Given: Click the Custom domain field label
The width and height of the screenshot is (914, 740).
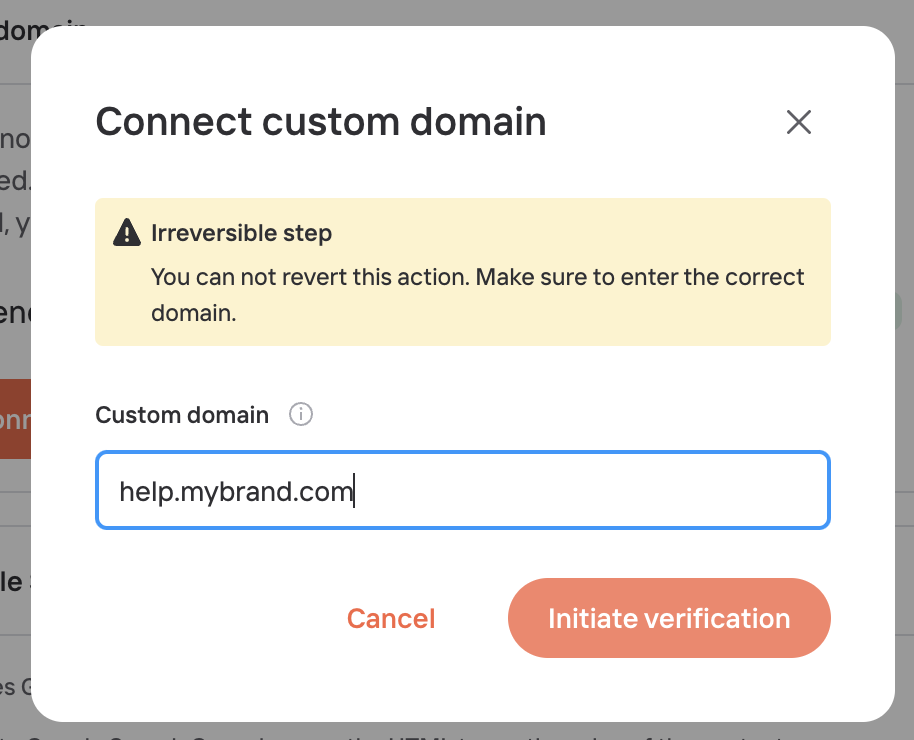Looking at the screenshot, I should (182, 415).
